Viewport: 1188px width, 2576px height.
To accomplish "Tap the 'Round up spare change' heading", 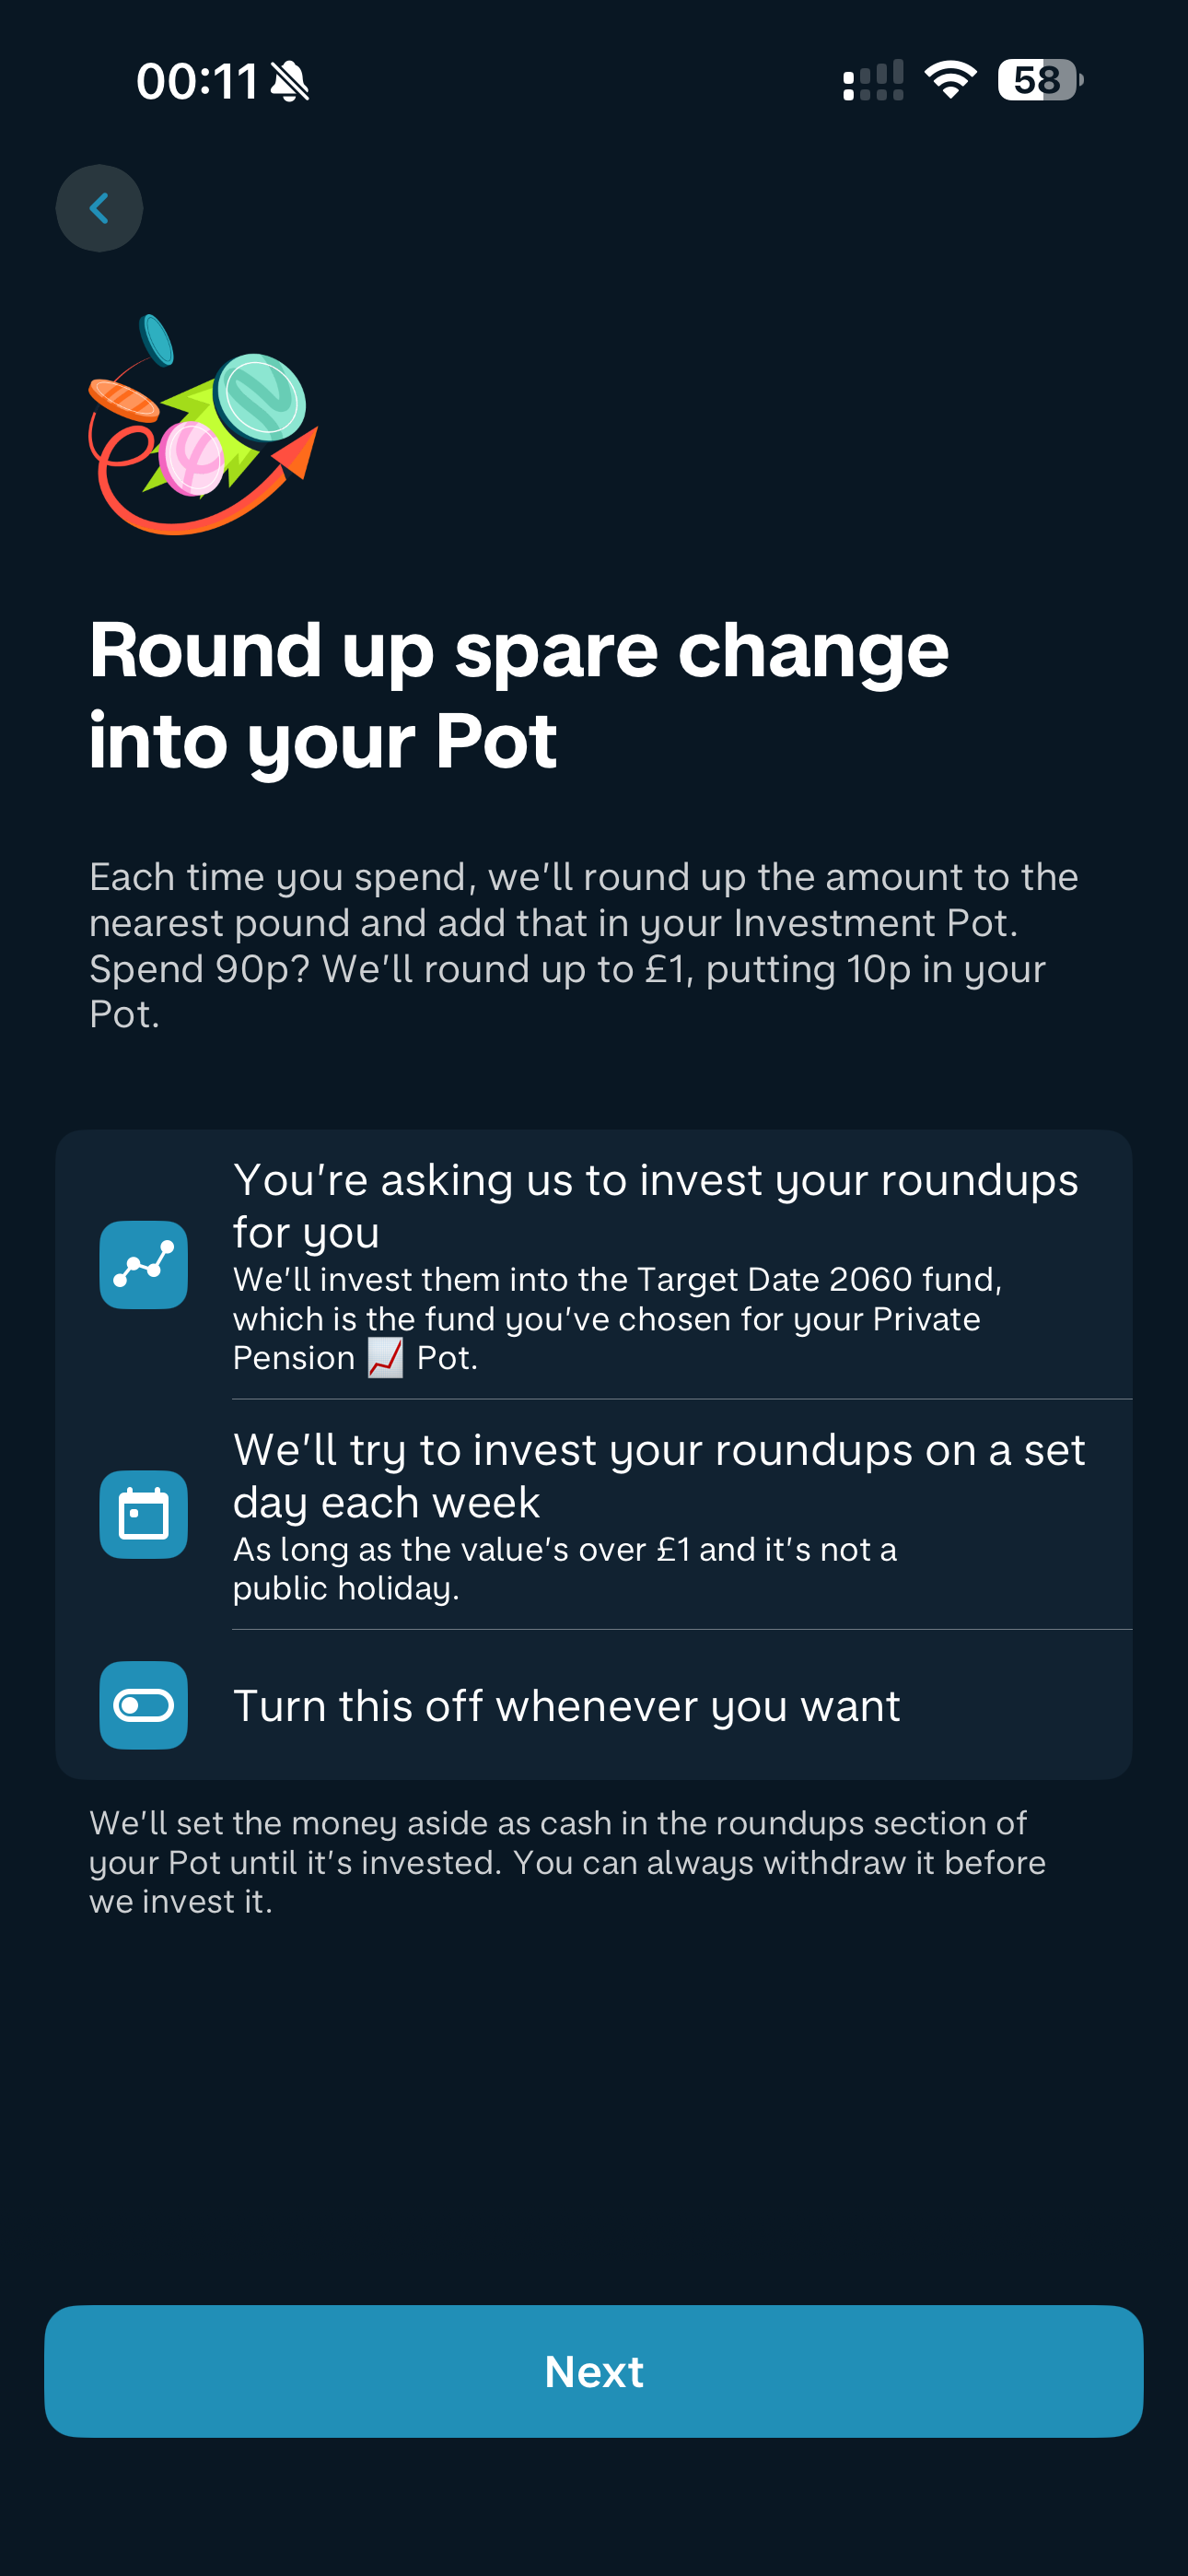I will pyautogui.click(x=519, y=695).
